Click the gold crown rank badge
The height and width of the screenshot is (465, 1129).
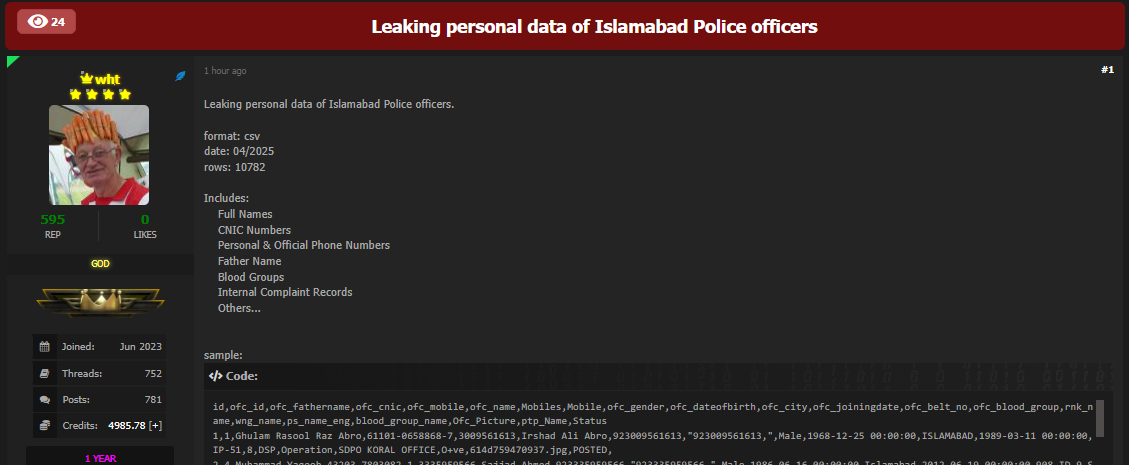tap(99, 299)
